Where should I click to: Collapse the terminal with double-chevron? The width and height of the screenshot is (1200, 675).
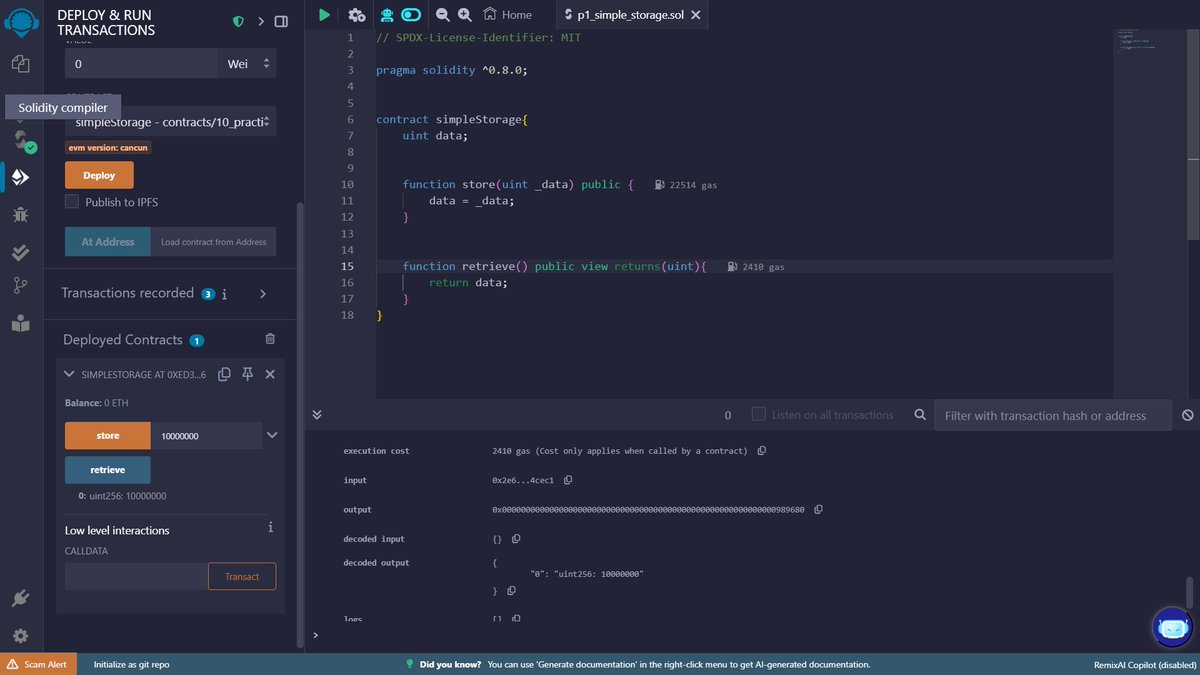(317, 414)
